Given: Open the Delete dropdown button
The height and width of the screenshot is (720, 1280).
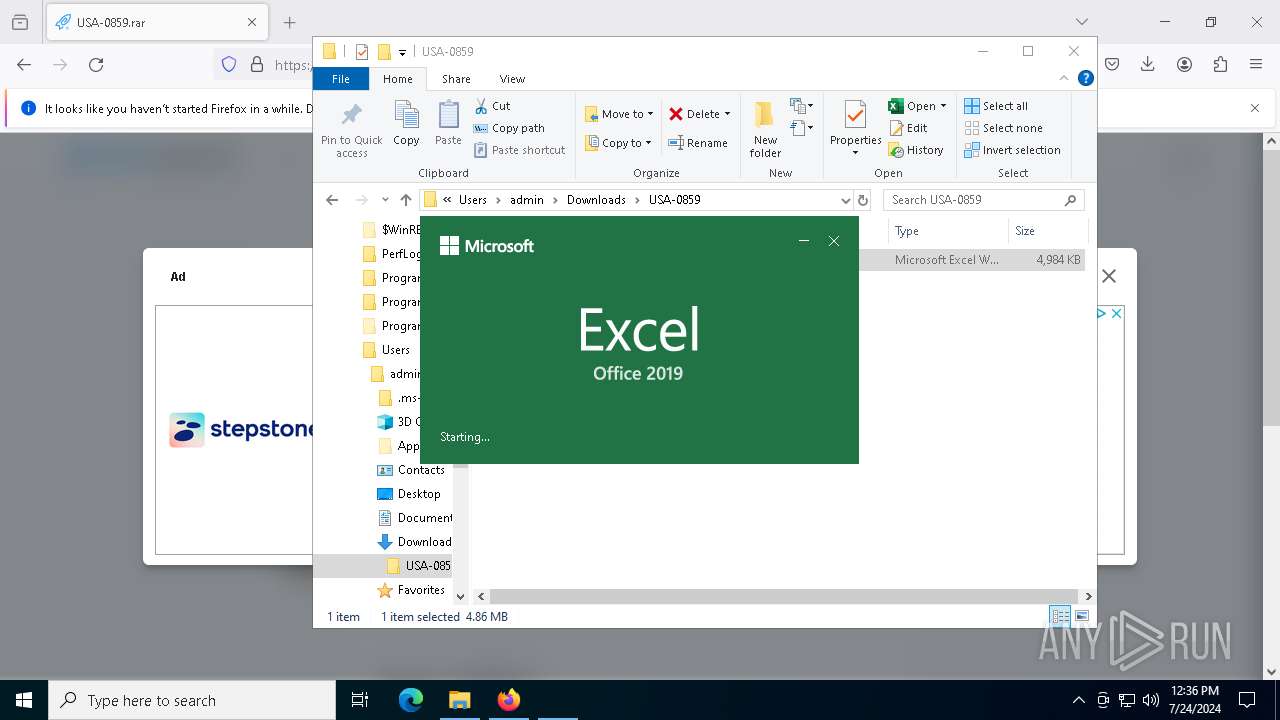Looking at the screenshot, I should click(x=700, y=114).
